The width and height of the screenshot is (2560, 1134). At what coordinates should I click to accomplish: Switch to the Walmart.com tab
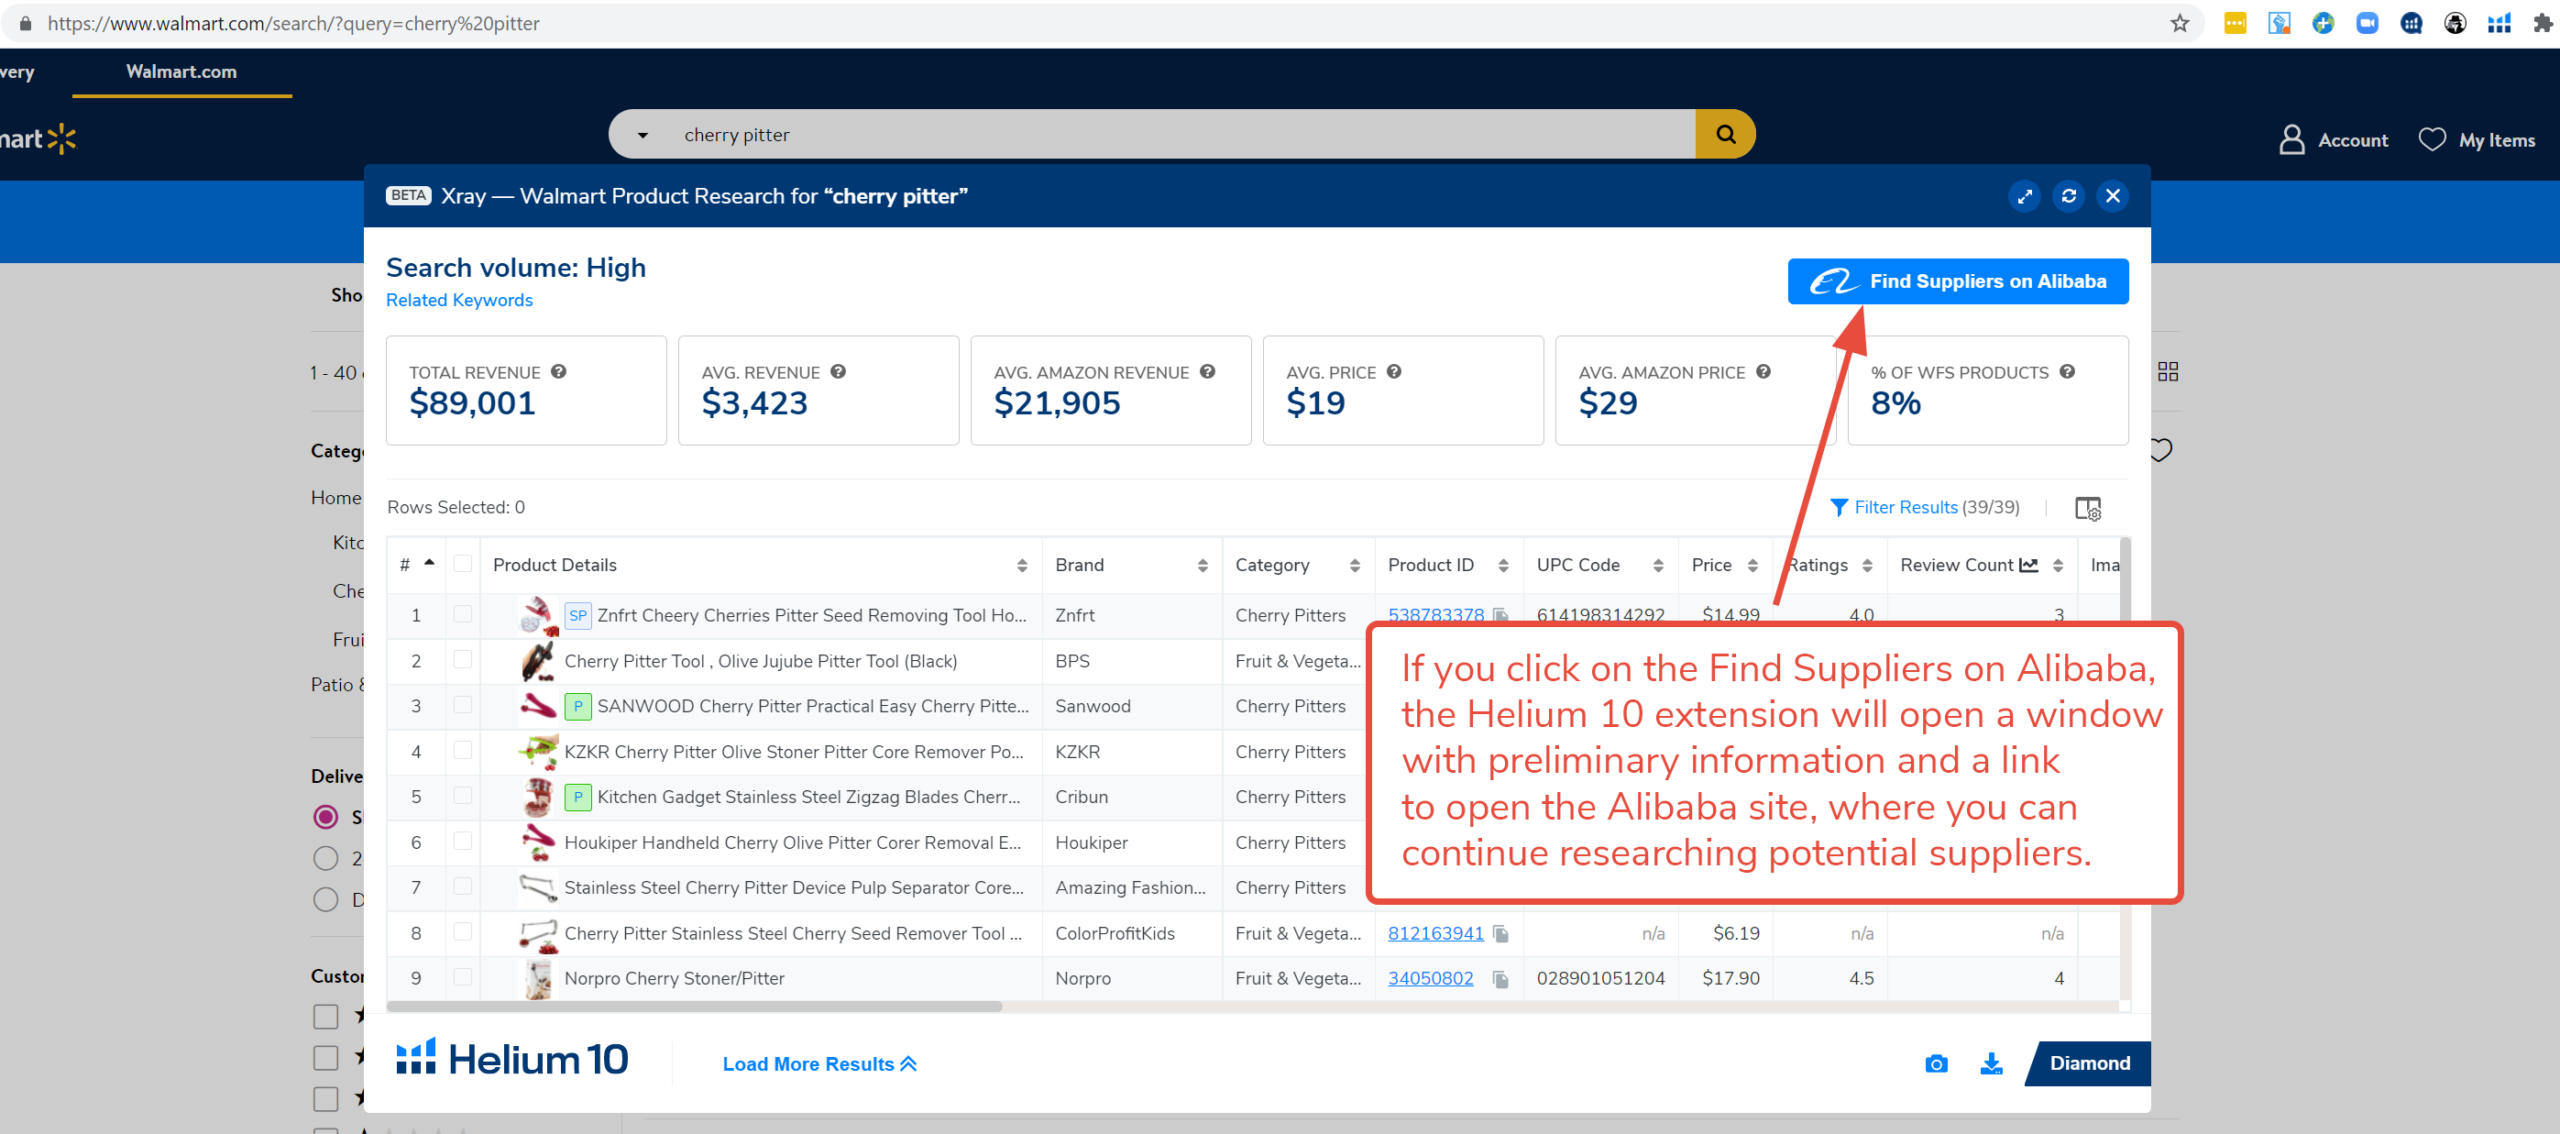click(181, 72)
